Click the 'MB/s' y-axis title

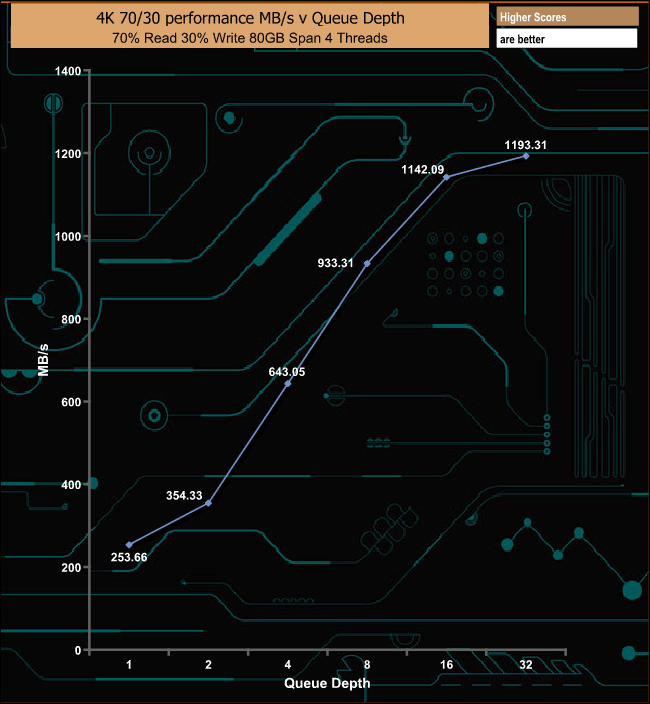click(43, 360)
